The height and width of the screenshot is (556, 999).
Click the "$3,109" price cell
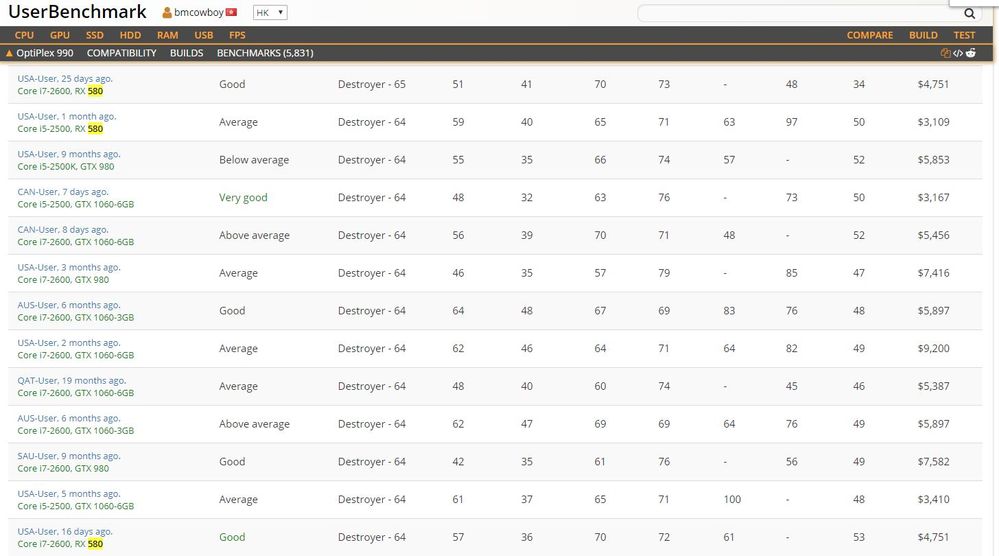coord(933,122)
